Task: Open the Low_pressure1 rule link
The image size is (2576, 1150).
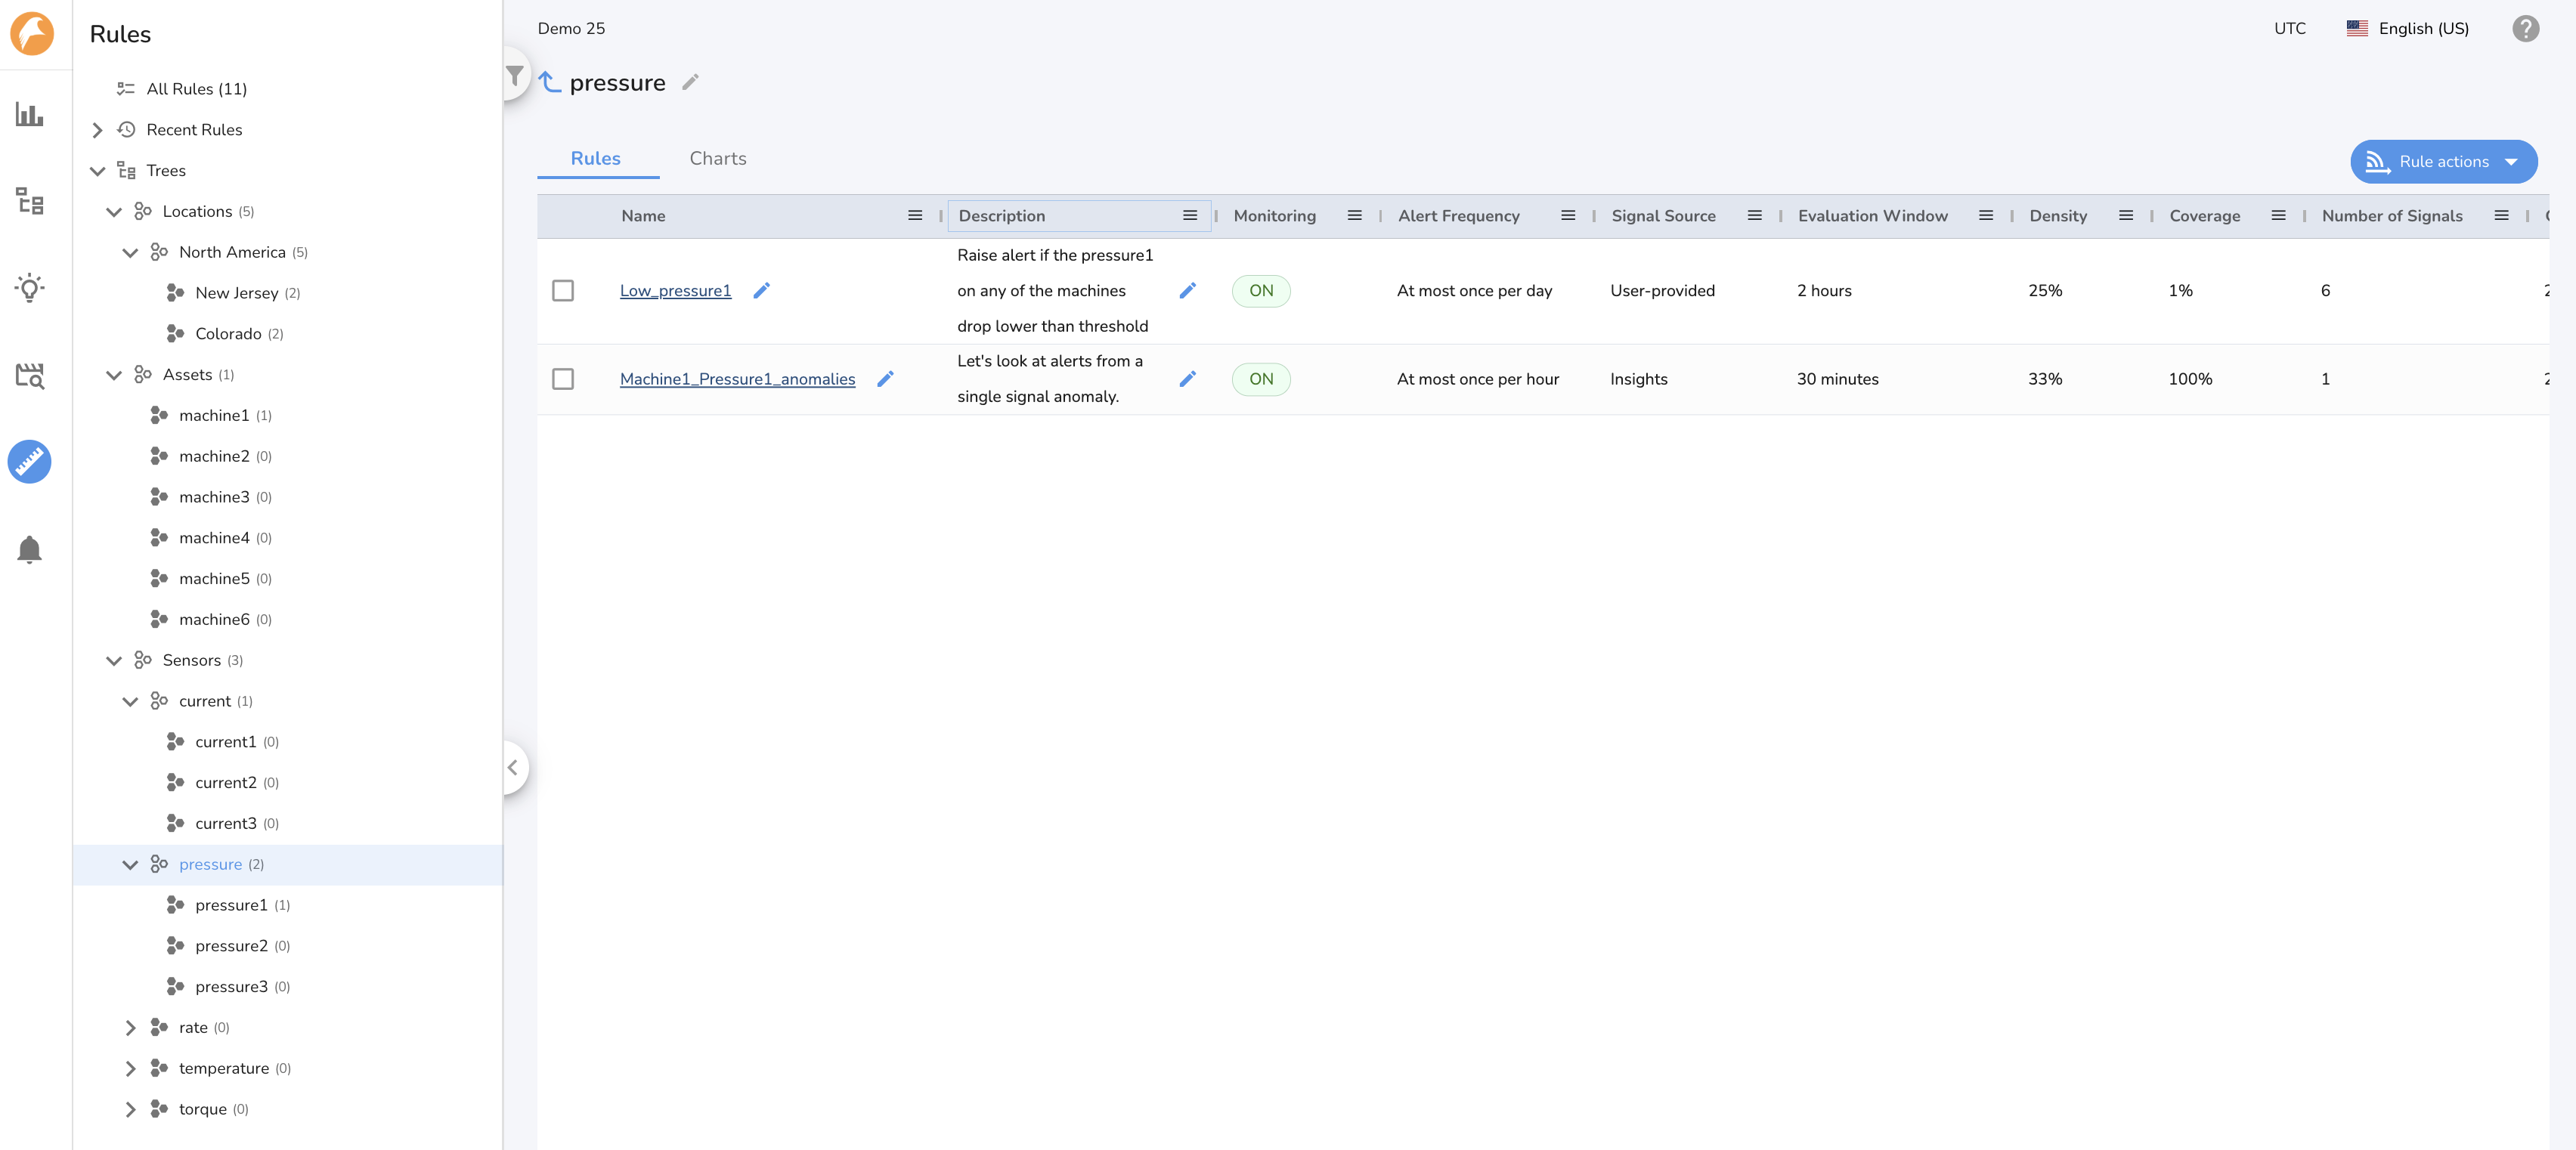Action: pyautogui.click(x=675, y=290)
